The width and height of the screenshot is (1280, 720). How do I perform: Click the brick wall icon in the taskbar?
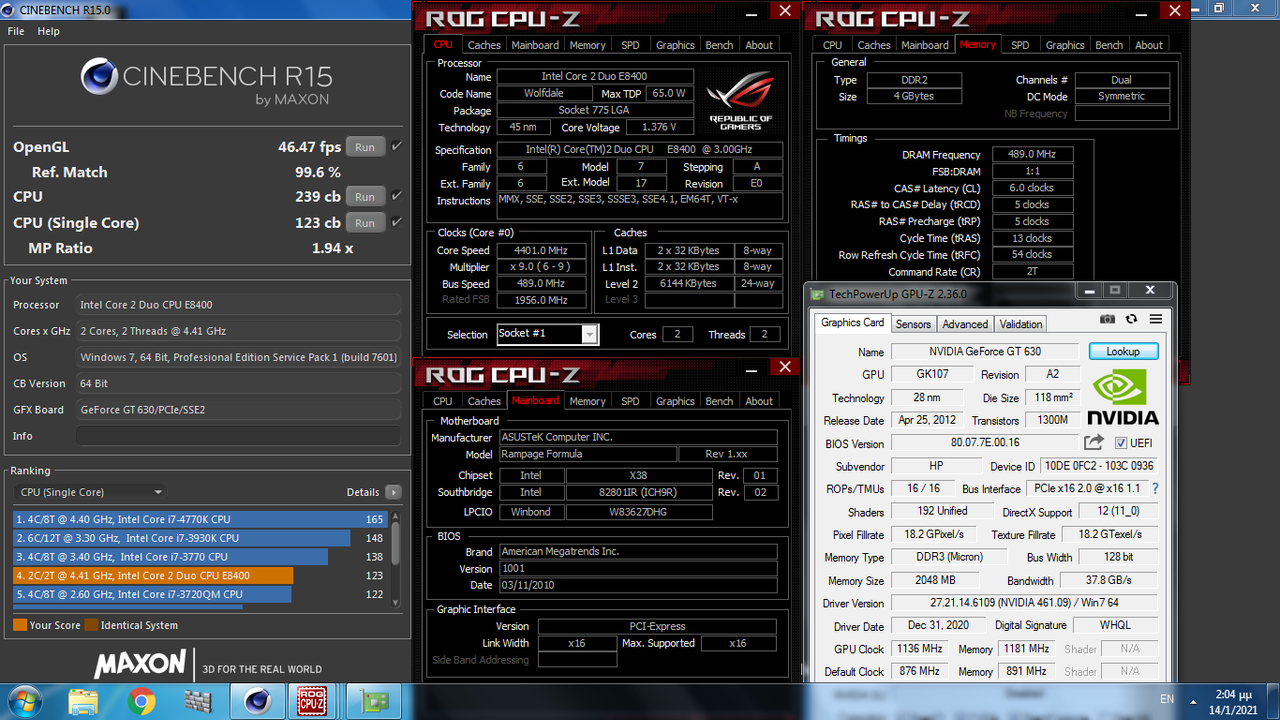coord(199,701)
